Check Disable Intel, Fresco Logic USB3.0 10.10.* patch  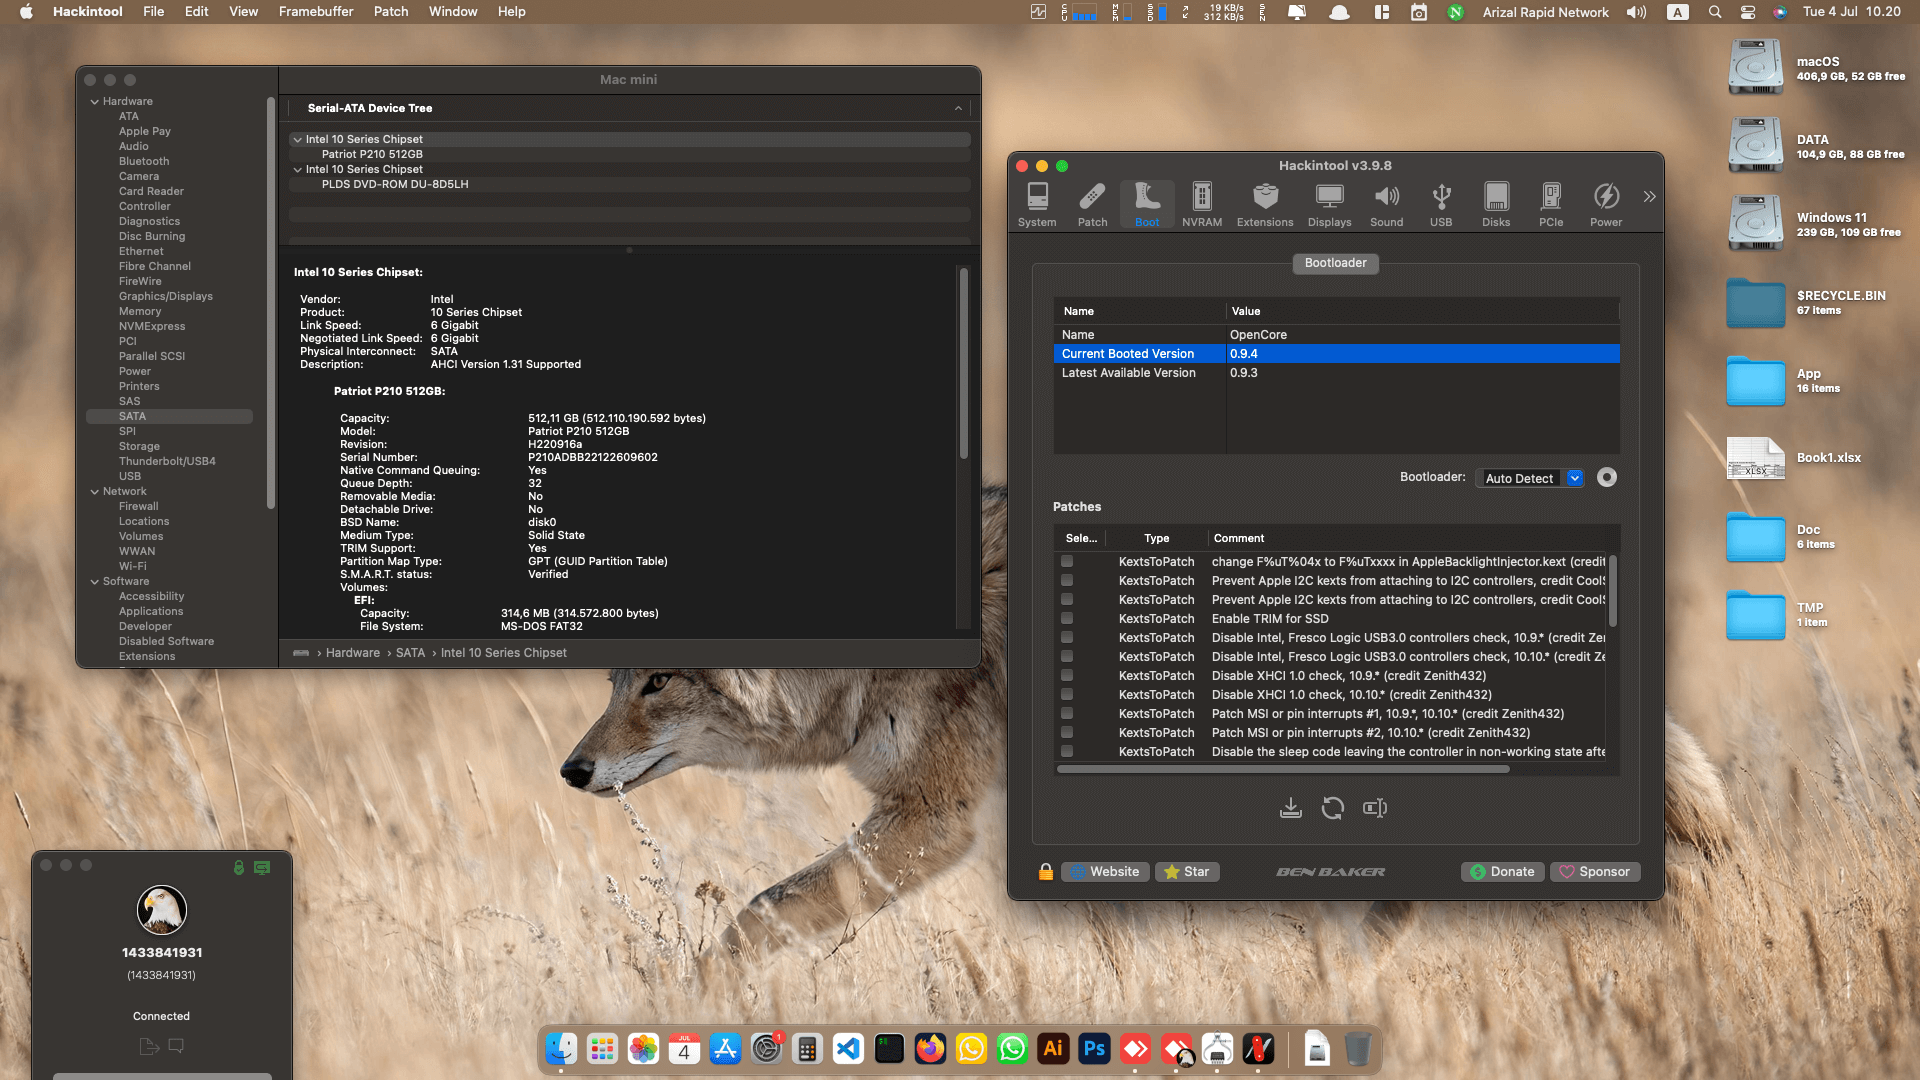tap(1067, 657)
